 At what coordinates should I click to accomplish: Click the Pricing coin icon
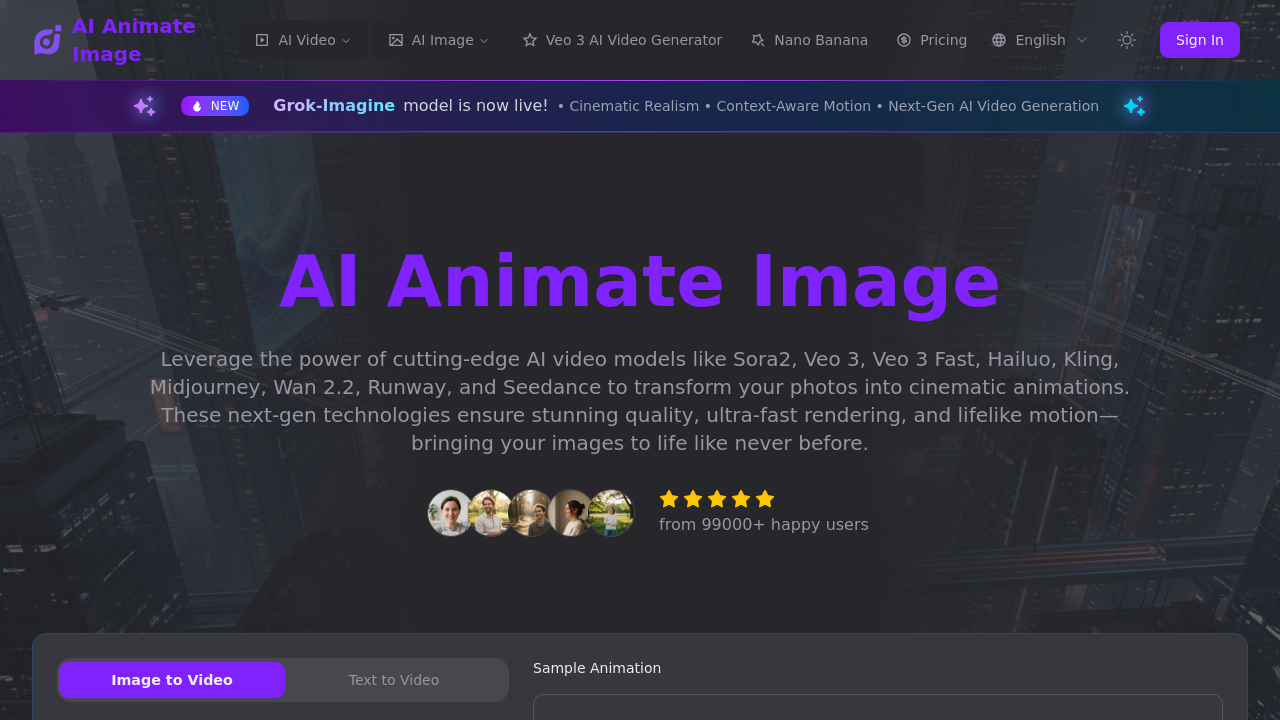pos(902,40)
